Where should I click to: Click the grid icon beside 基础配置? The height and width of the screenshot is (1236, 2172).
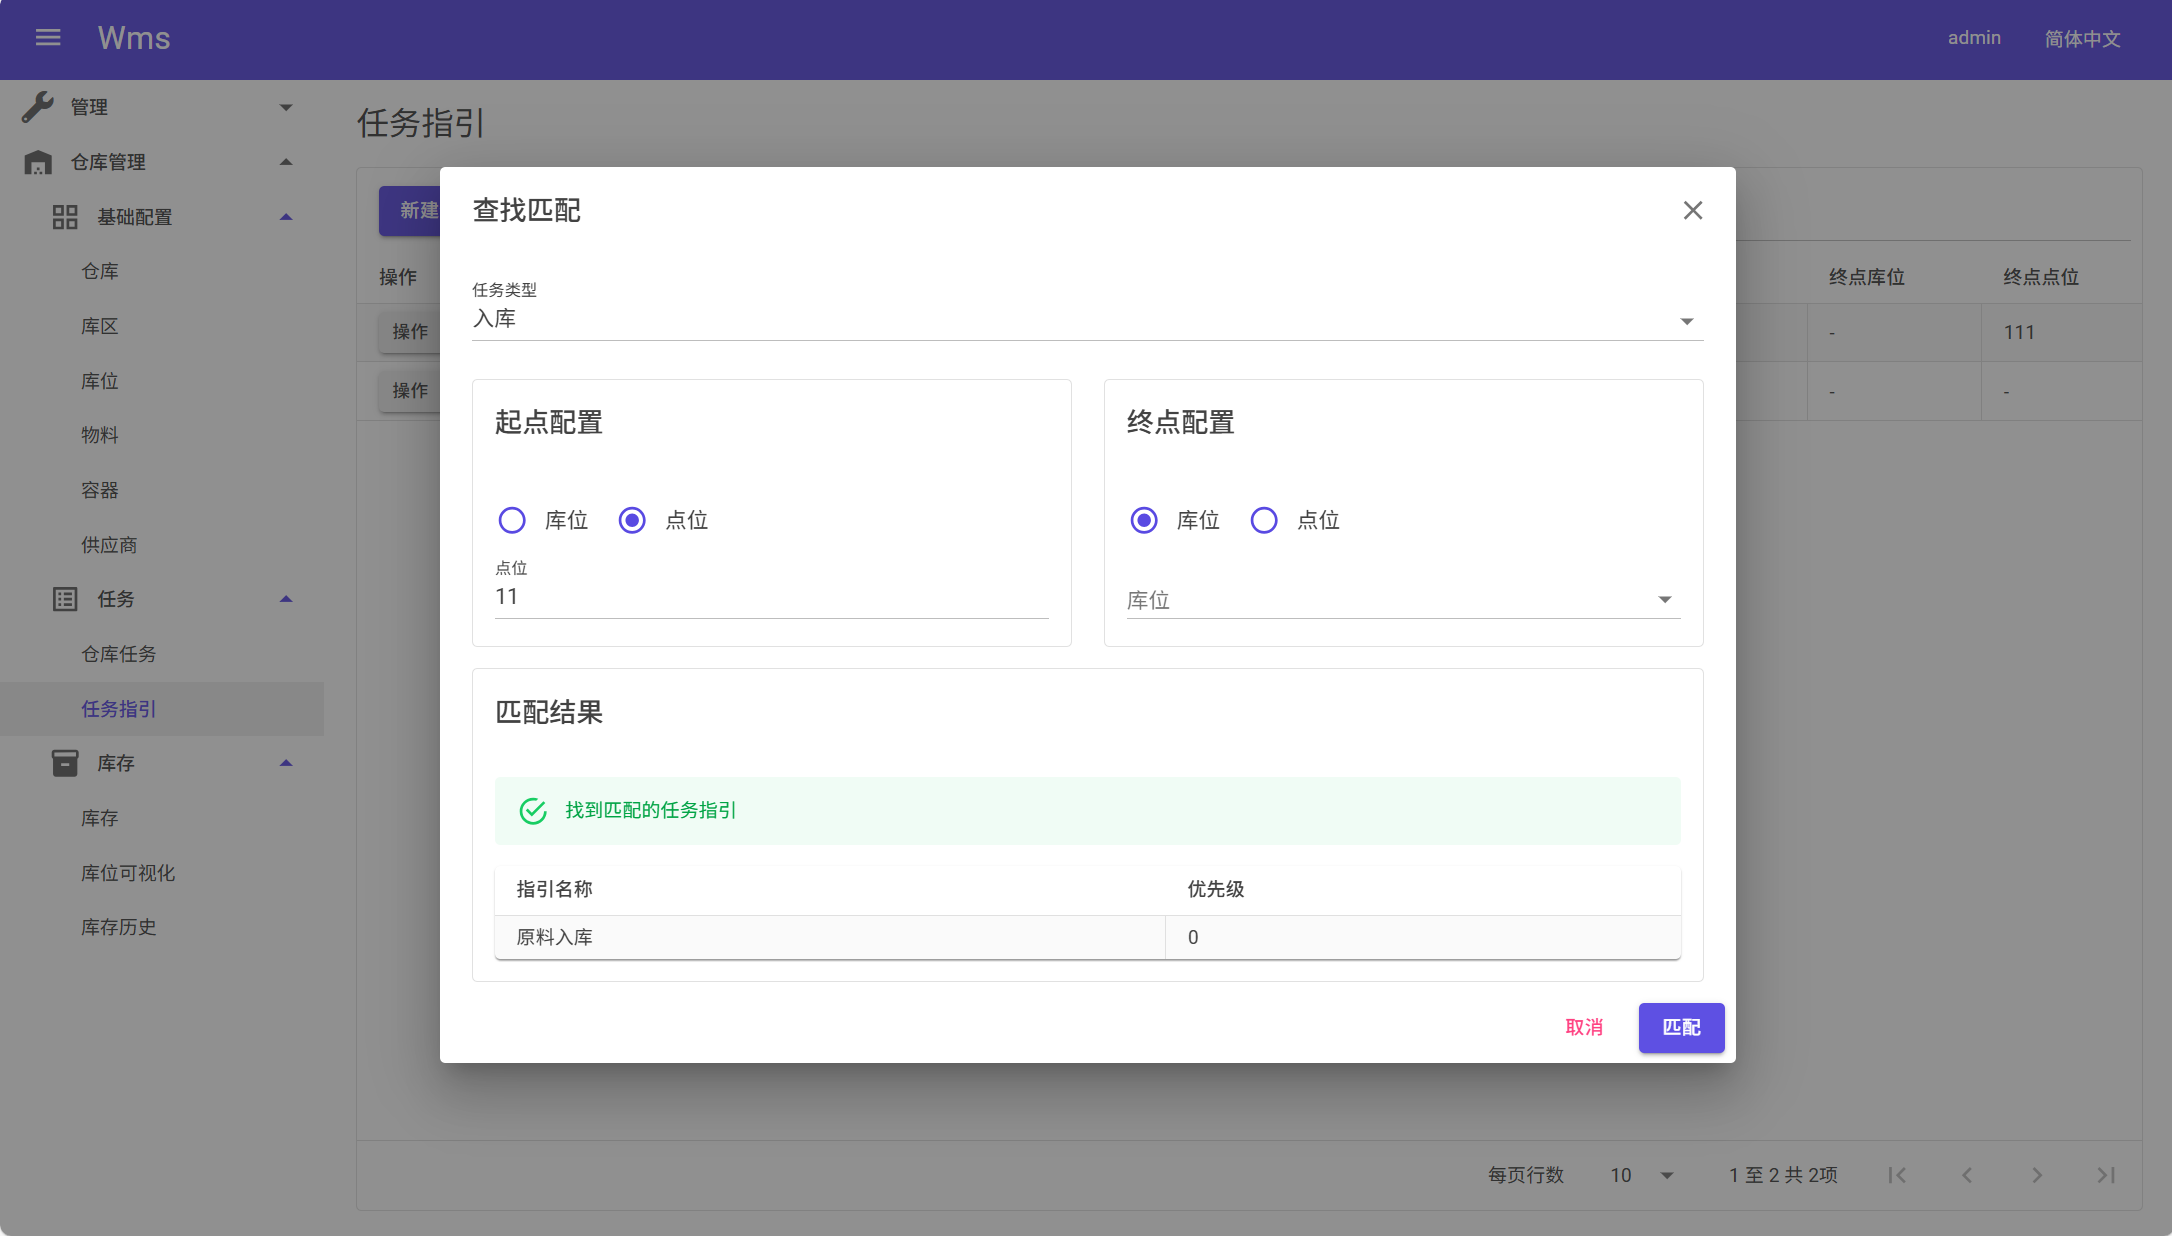pyautogui.click(x=65, y=217)
